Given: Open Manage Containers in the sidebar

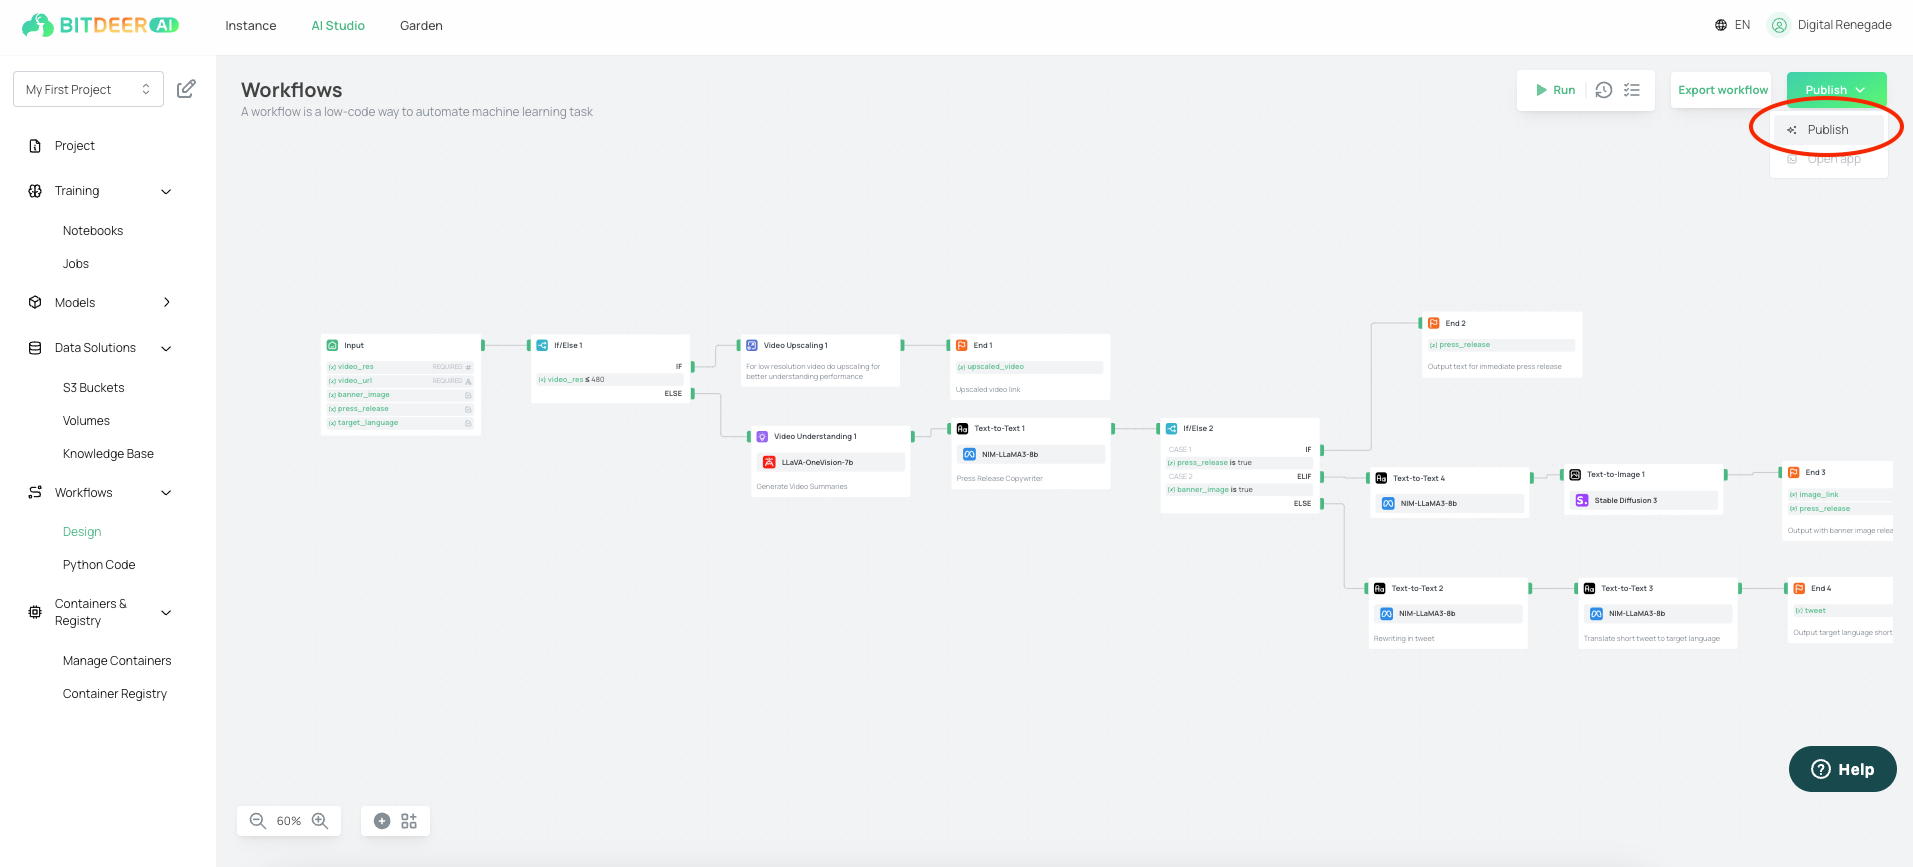Looking at the screenshot, I should coord(117,660).
